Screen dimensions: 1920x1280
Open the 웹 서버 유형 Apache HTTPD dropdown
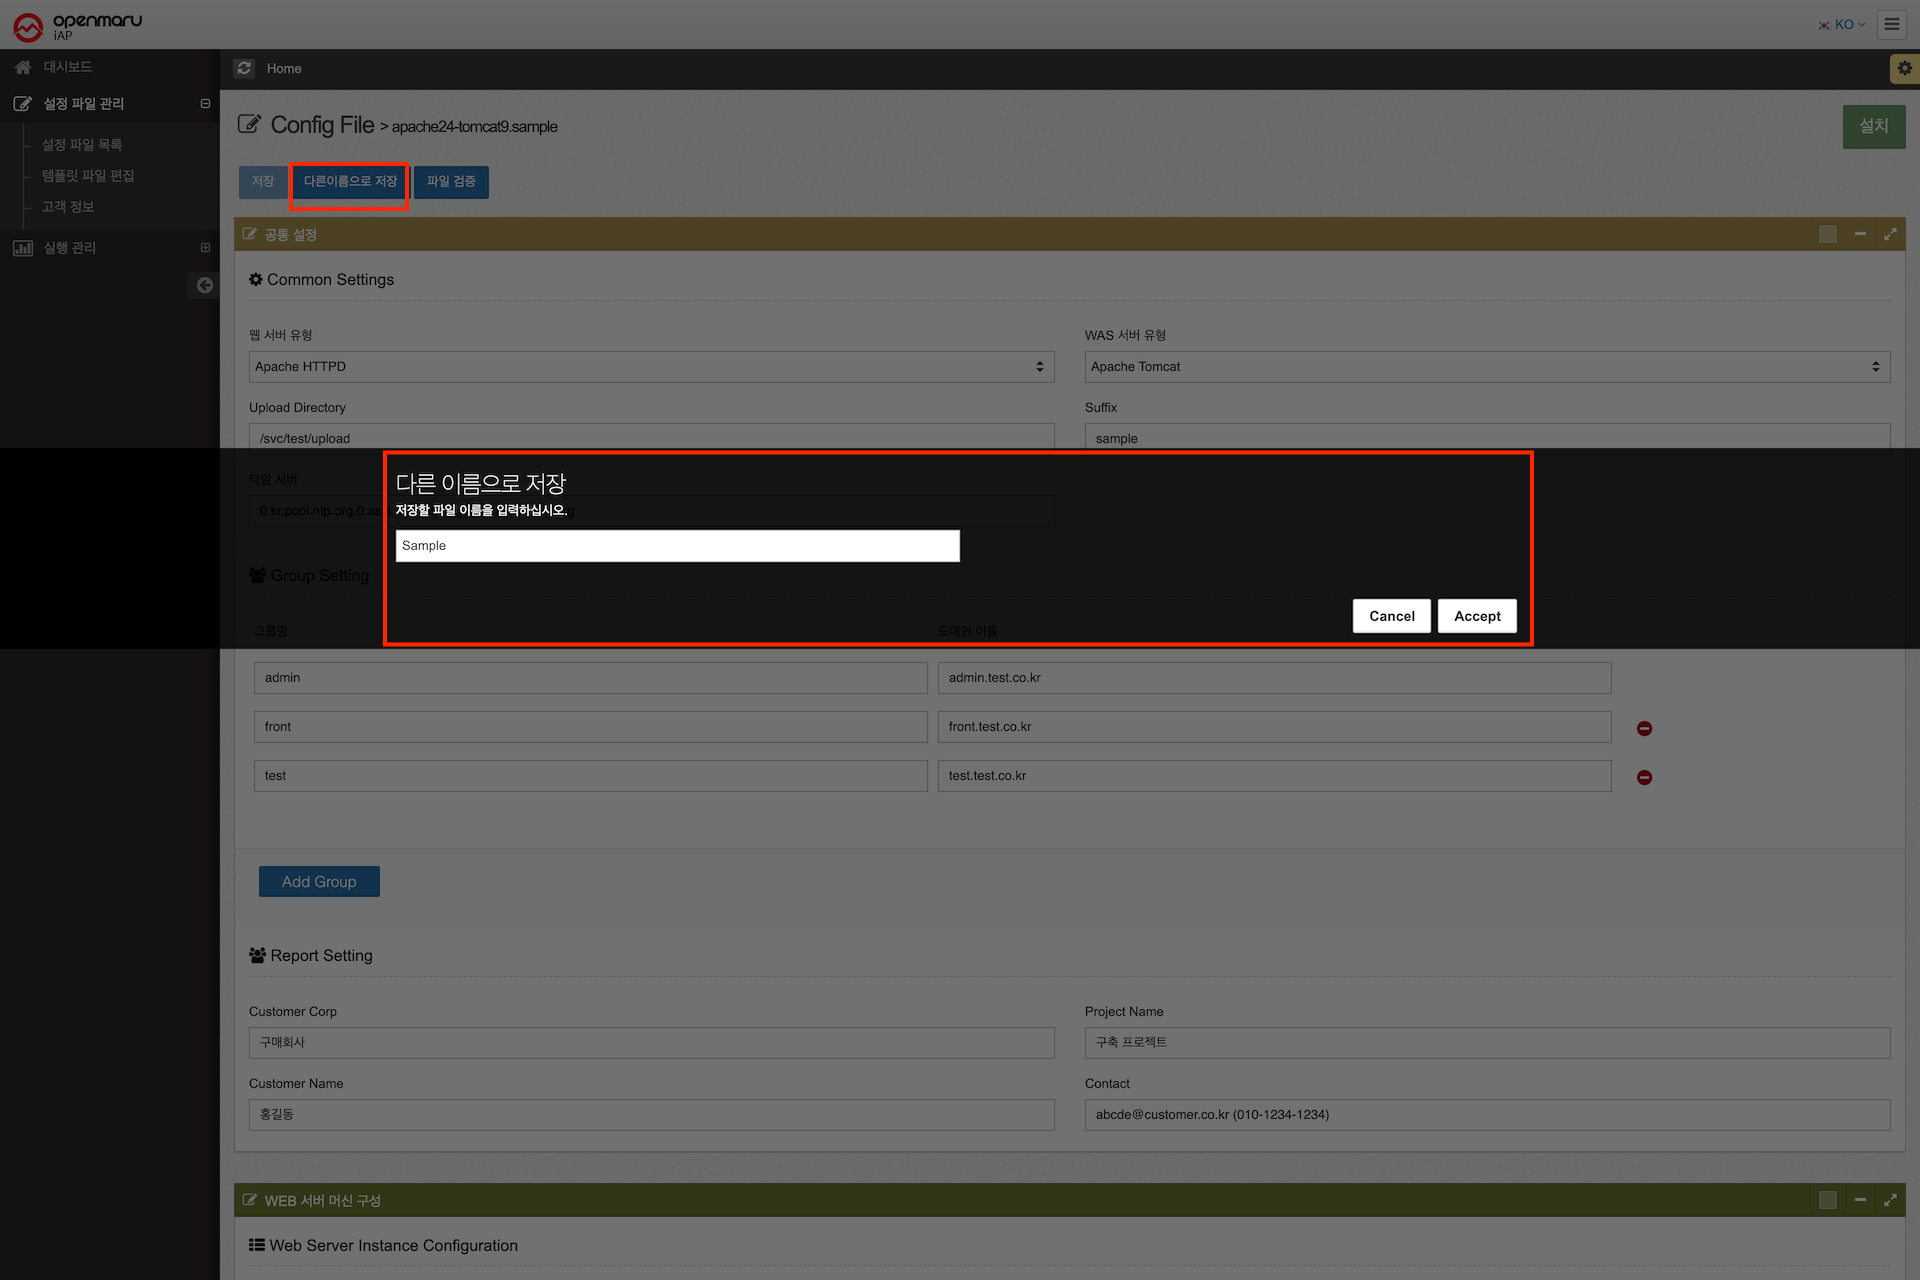coord(651,367)
